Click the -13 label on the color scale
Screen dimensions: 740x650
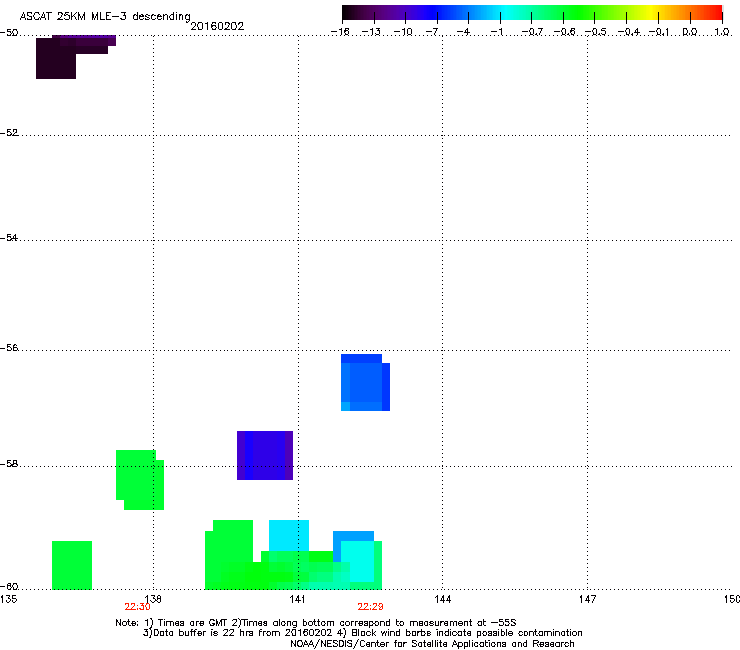coord(371,32)
